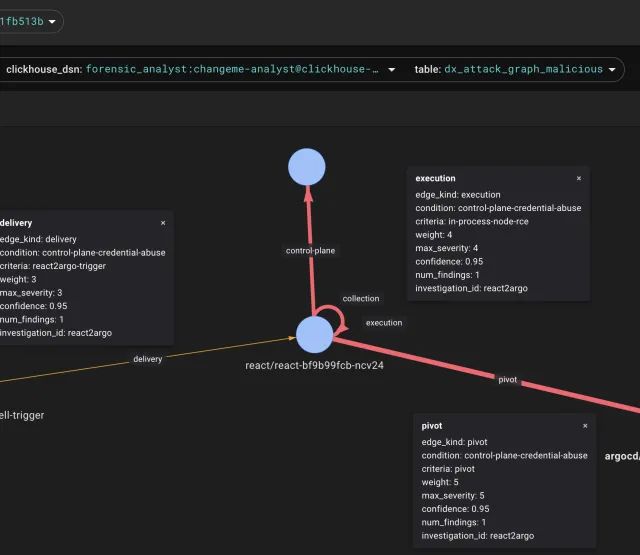Click criteria: pivot in pivot card

[448, 469]
